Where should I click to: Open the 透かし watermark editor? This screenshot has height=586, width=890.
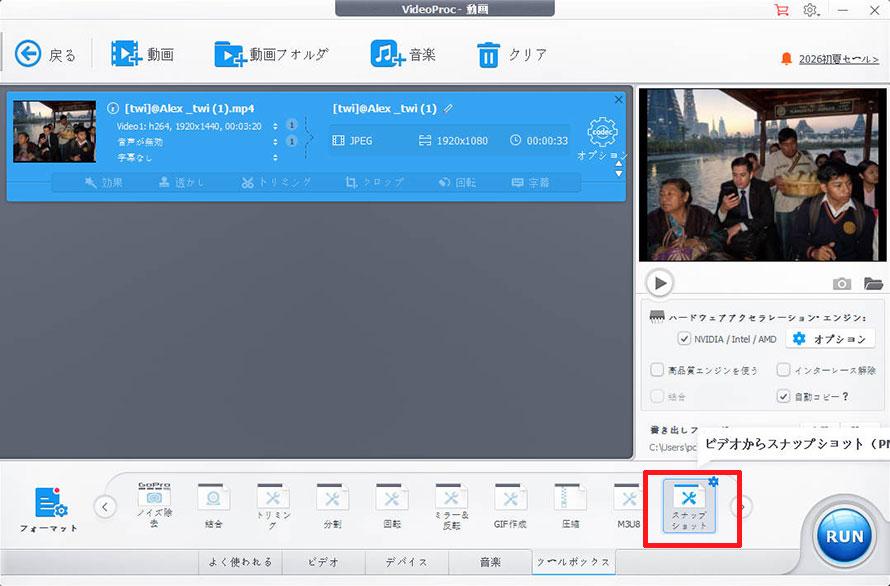point(181,182)
